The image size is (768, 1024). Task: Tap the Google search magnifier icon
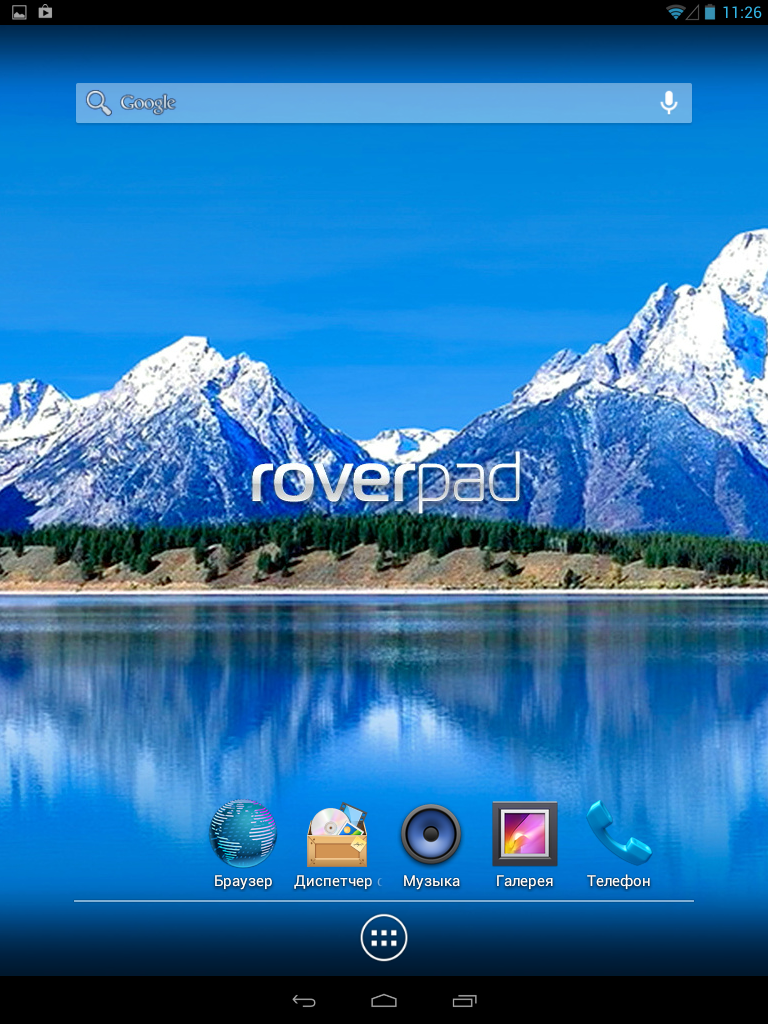point(99,103)
